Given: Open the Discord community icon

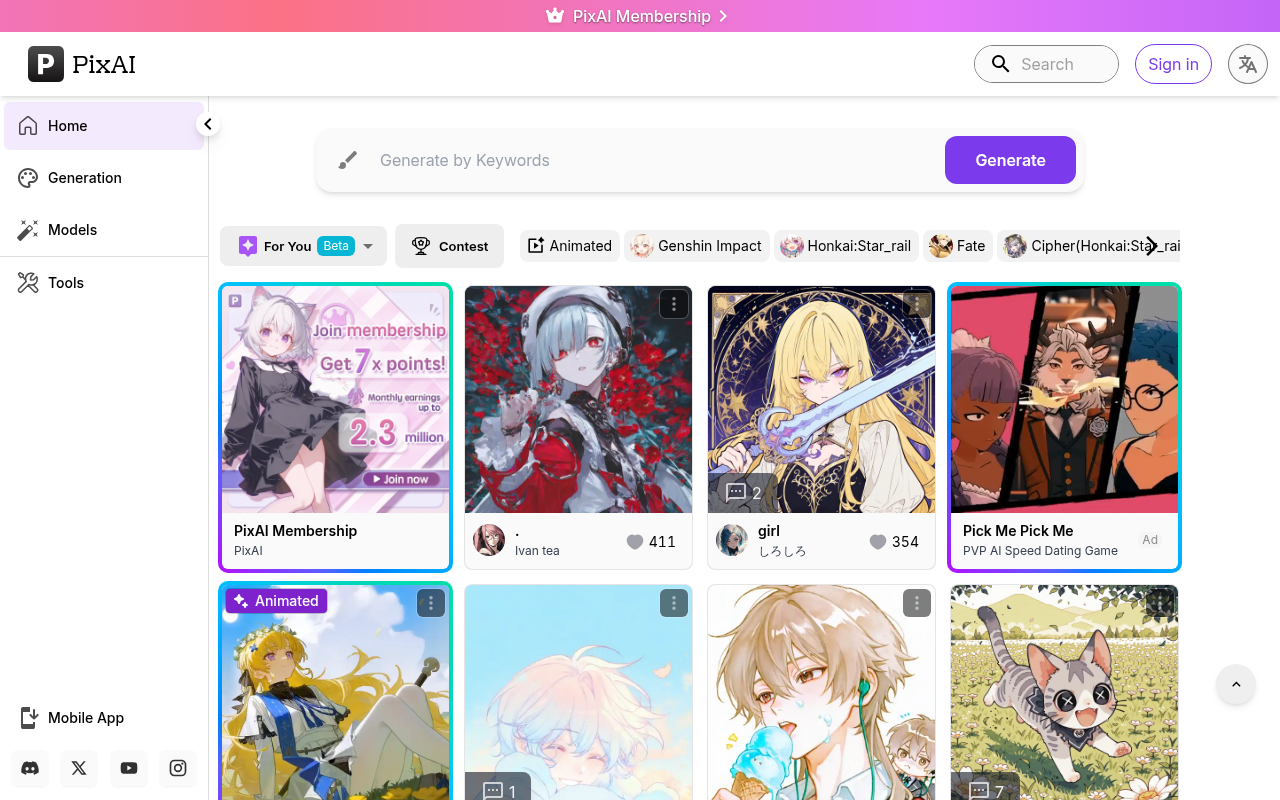Looking at the screenshot, I should coord(29,768).
